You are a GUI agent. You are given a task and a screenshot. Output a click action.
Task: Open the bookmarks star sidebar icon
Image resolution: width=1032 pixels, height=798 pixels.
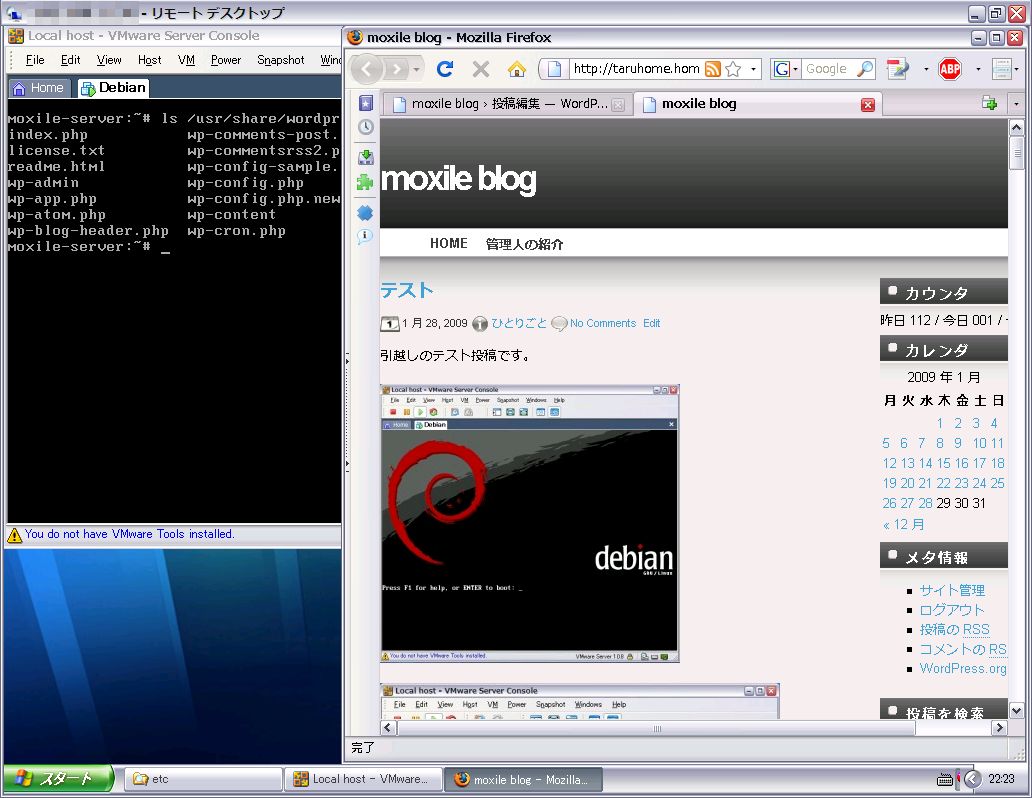[365, 103]
